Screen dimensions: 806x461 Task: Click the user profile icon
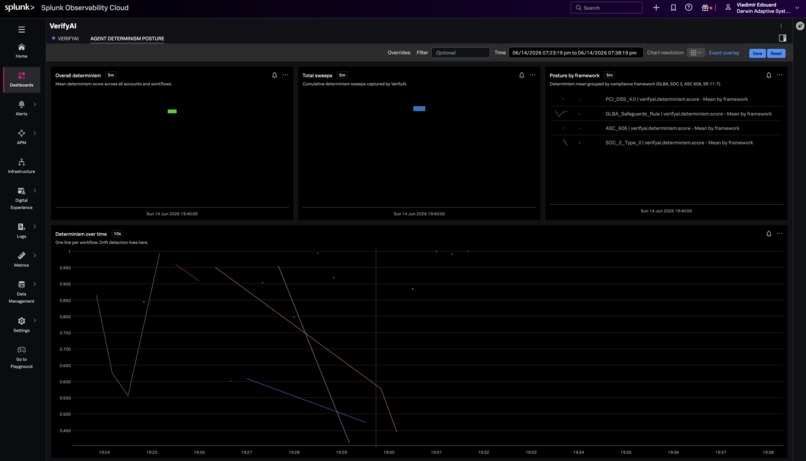click(x=728, y=8)
